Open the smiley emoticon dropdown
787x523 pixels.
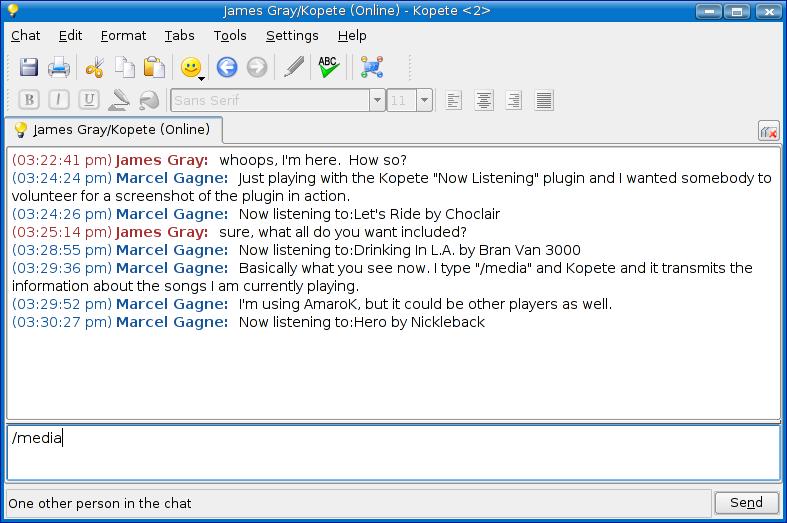(191, 68)
